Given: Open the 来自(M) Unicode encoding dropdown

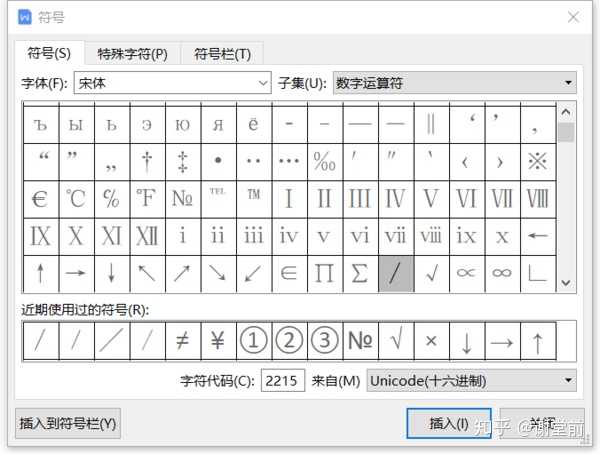Looking at the screenshot, I should point(471,381).
